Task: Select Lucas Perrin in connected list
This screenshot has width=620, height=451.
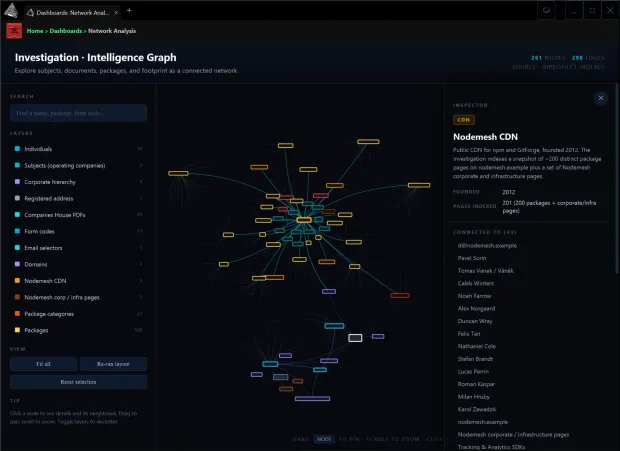Action: 473,372
